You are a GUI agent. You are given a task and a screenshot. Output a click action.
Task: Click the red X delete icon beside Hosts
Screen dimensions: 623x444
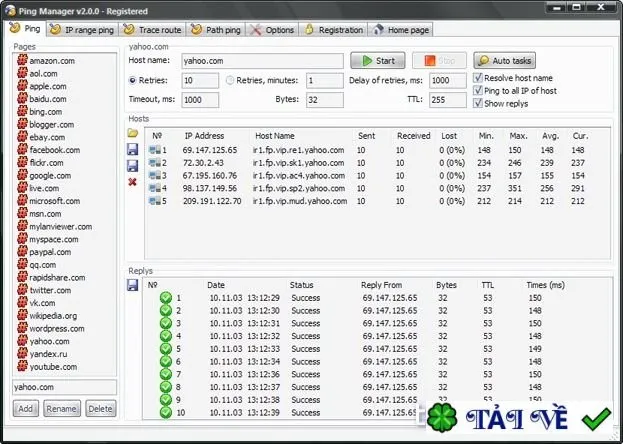pos(133,182)
